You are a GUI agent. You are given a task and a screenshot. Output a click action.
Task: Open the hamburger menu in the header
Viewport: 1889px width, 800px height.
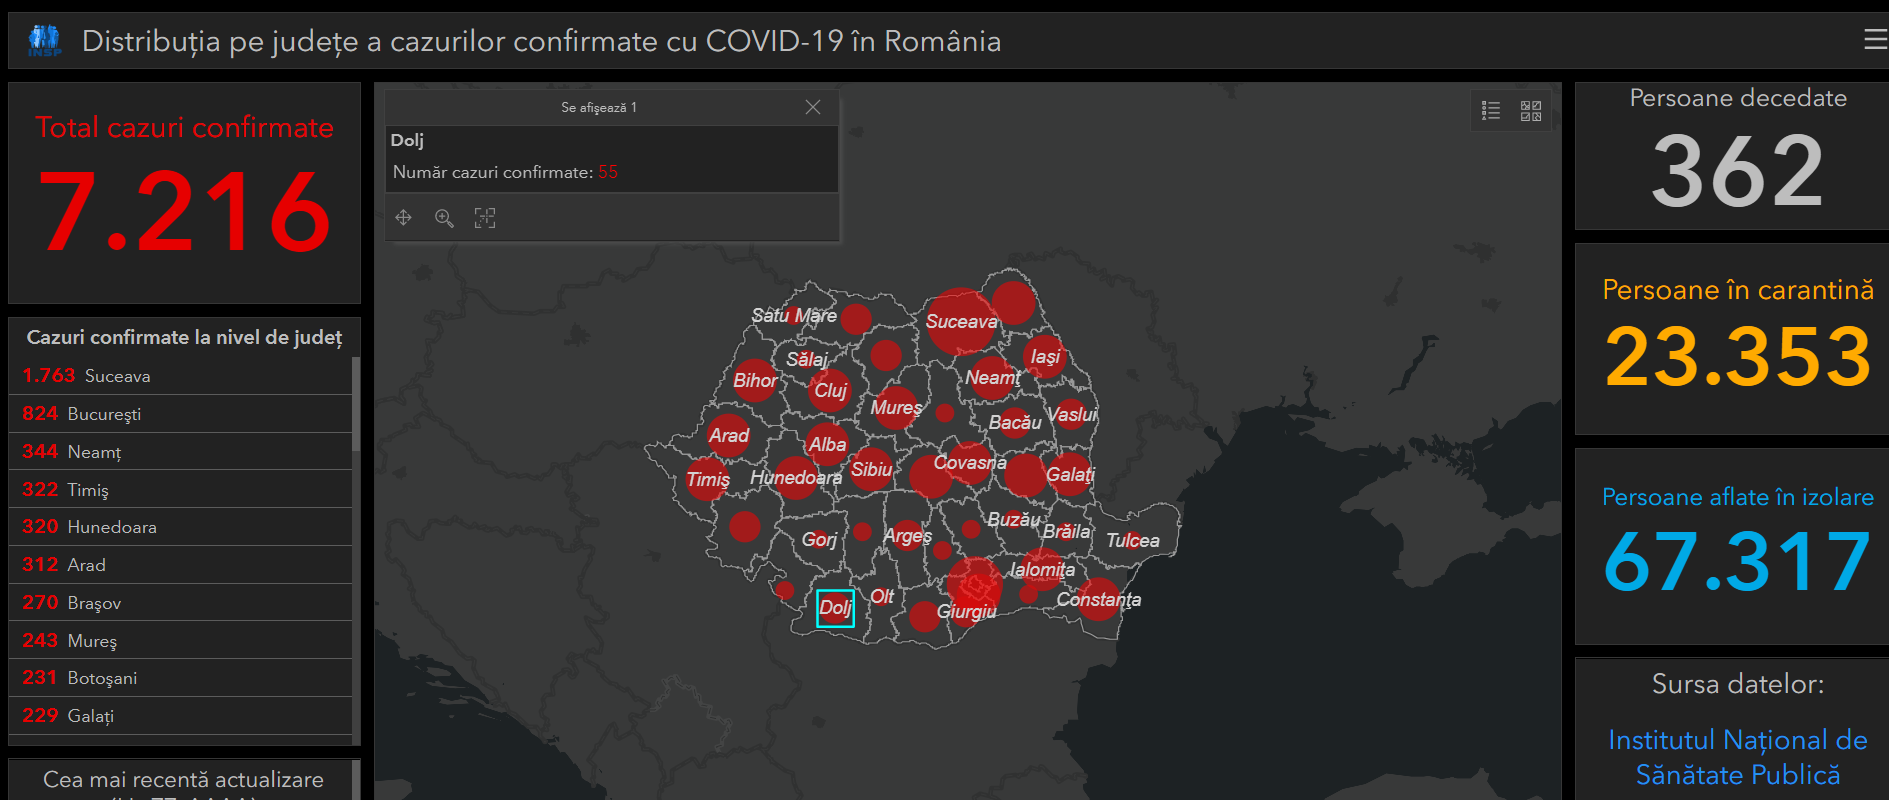click(x=1875, y=39)
